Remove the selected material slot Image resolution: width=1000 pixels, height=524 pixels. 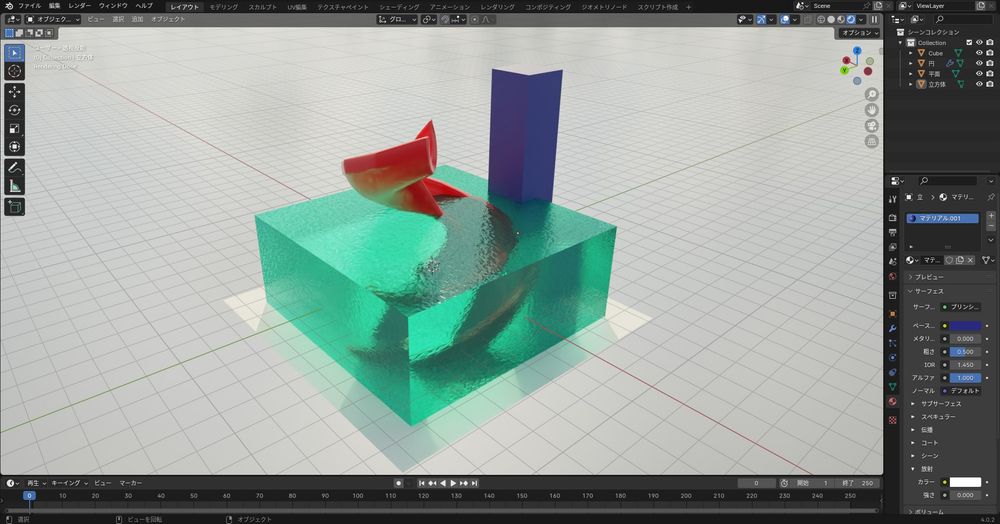tap(990, 227)
